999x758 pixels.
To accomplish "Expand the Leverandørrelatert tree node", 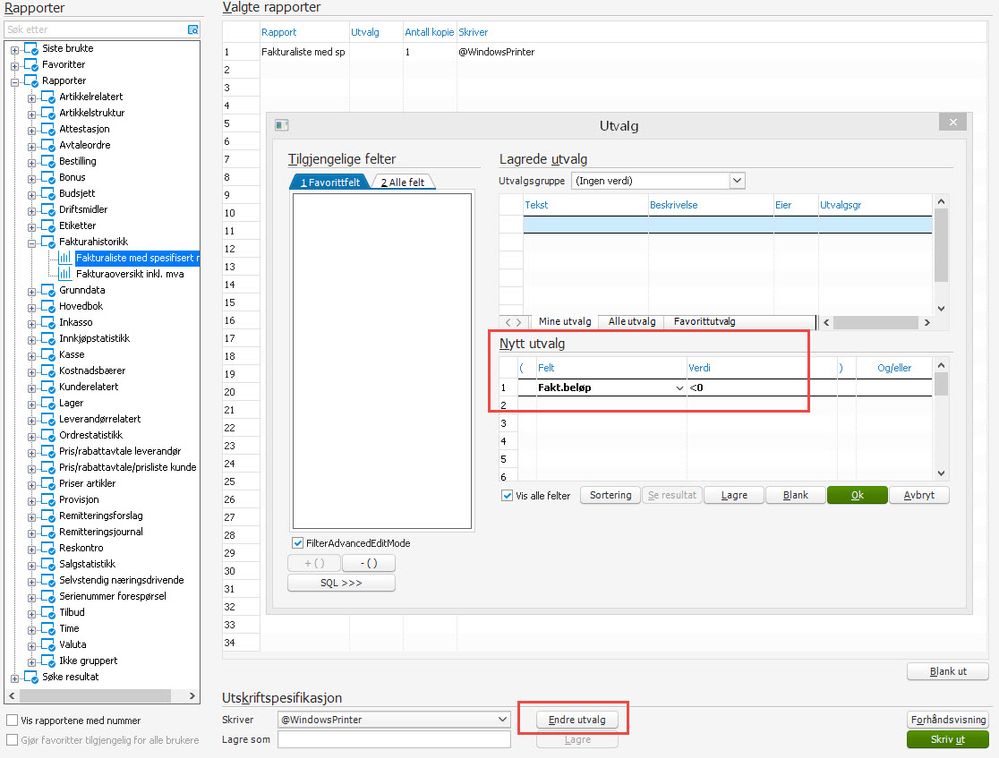I will (x=31, y=420).
